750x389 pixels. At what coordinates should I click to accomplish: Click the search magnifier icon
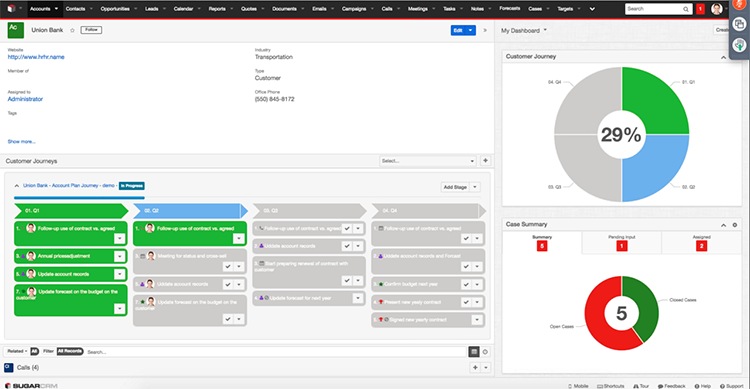[x=685, y=9]
